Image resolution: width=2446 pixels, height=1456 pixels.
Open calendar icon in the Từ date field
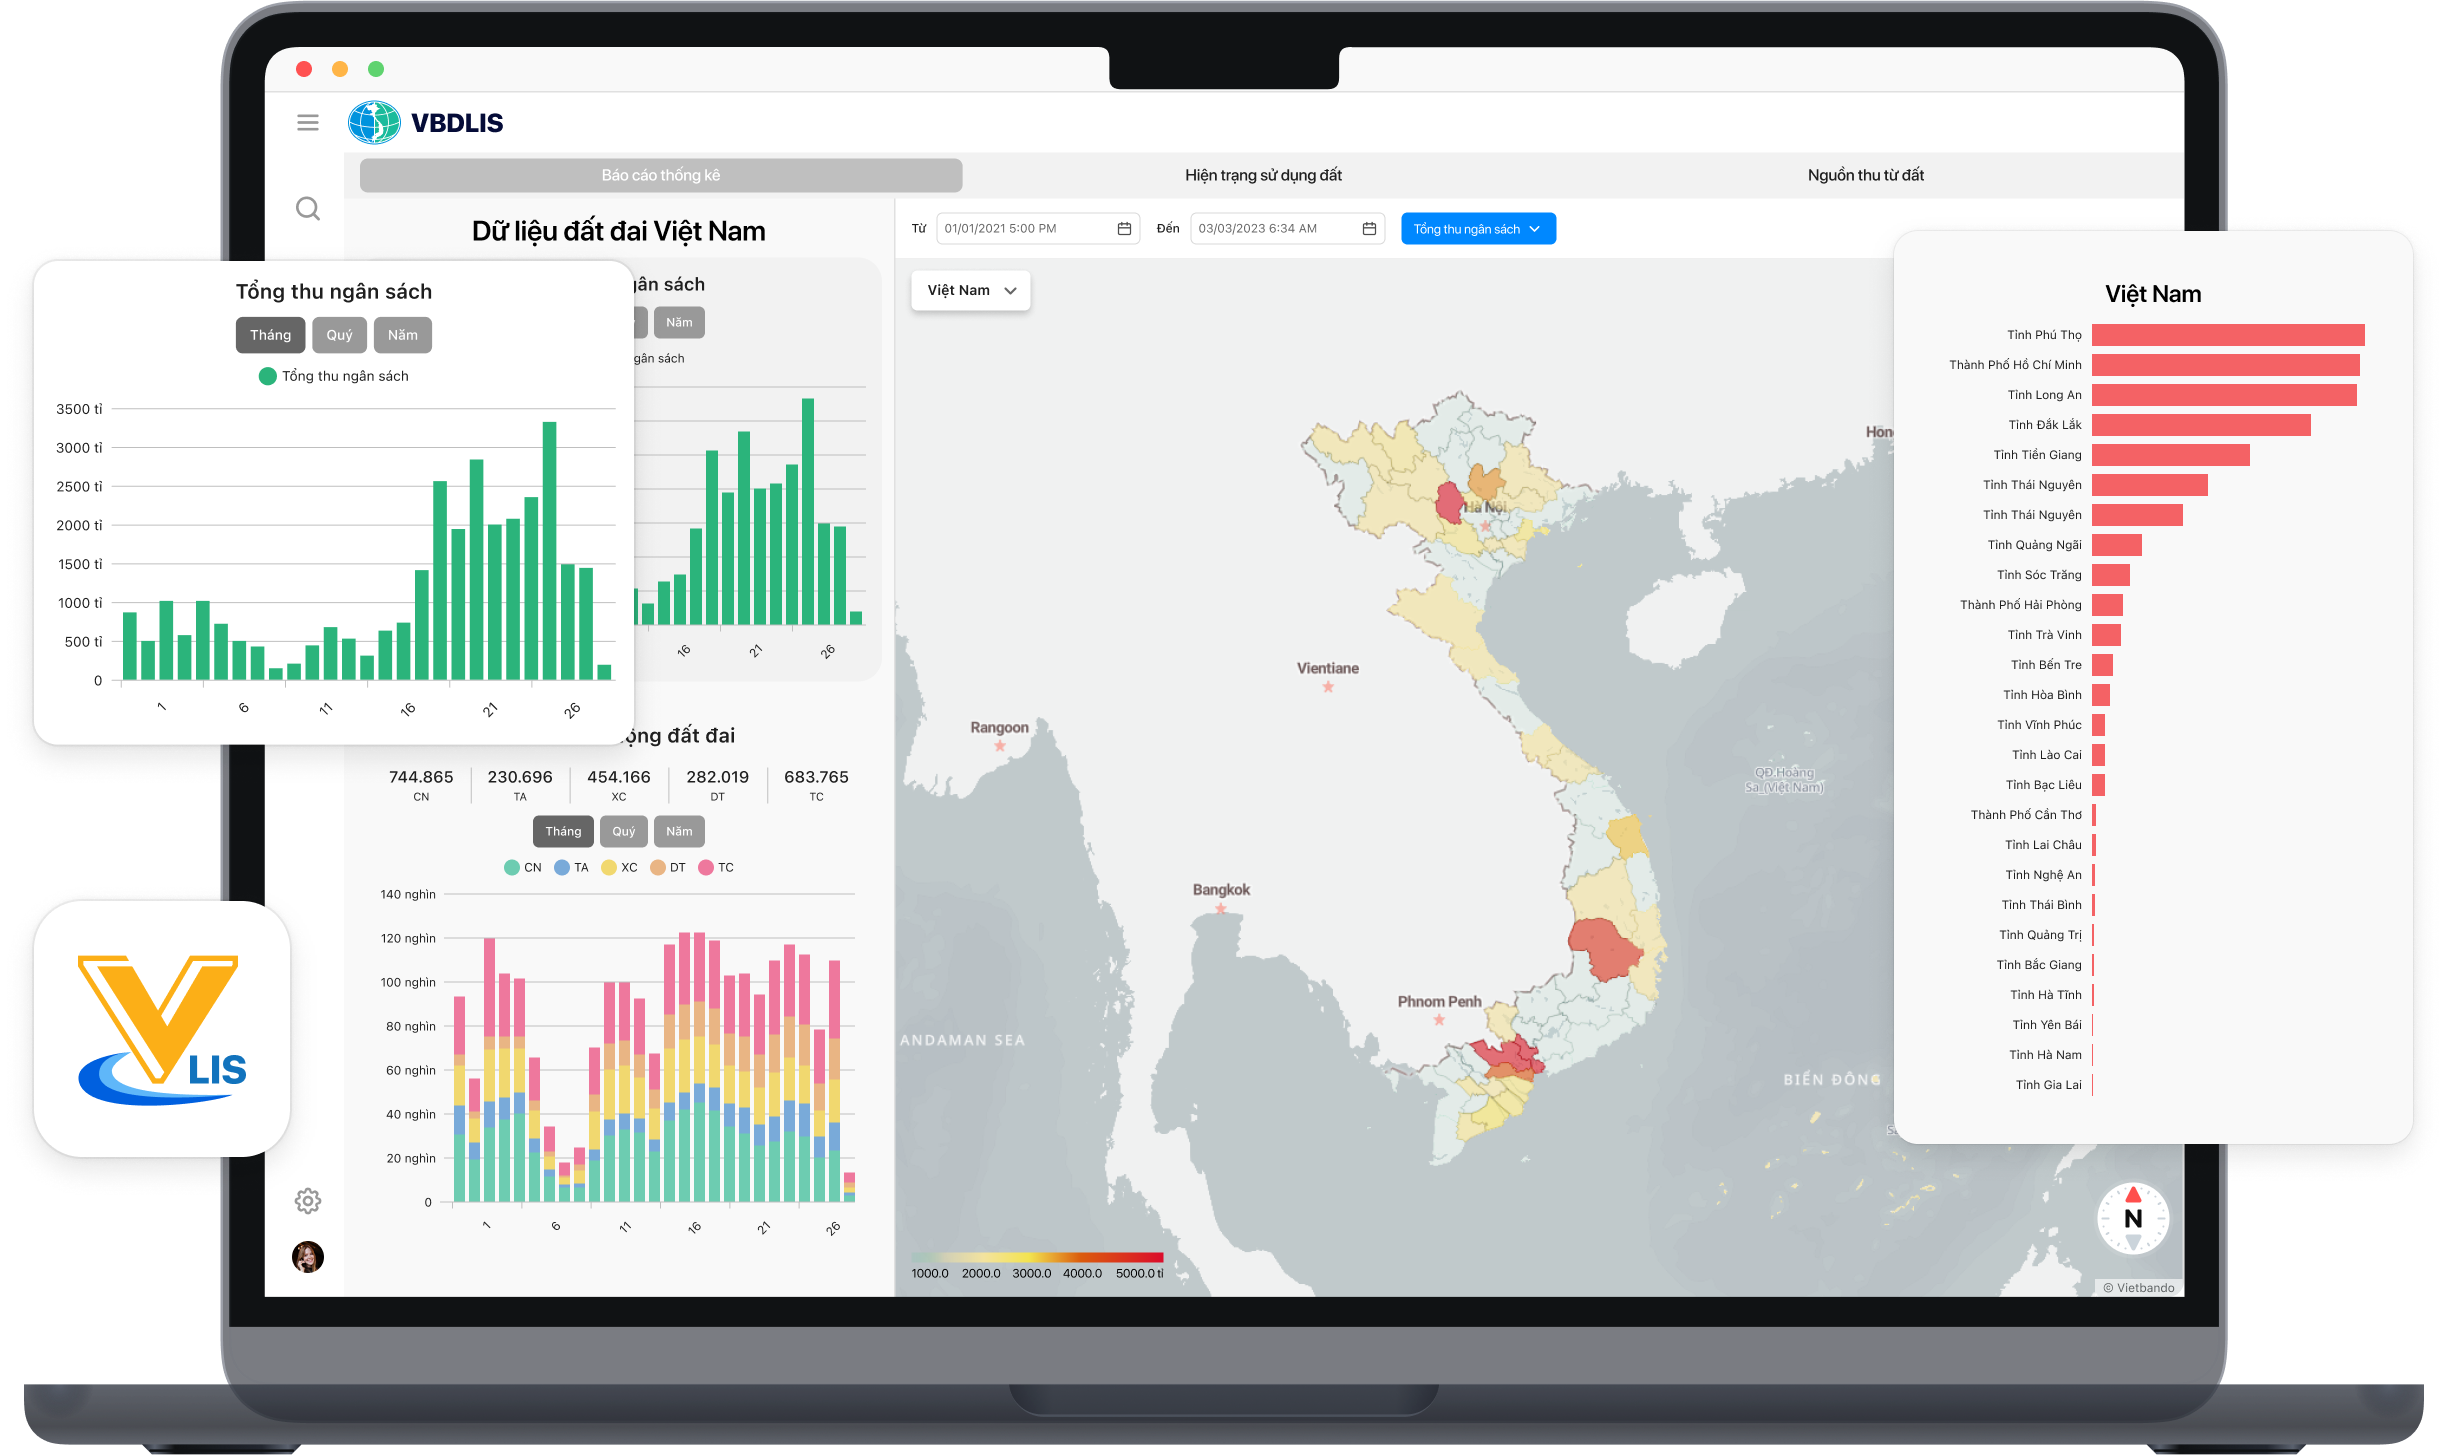(1124, 229)
